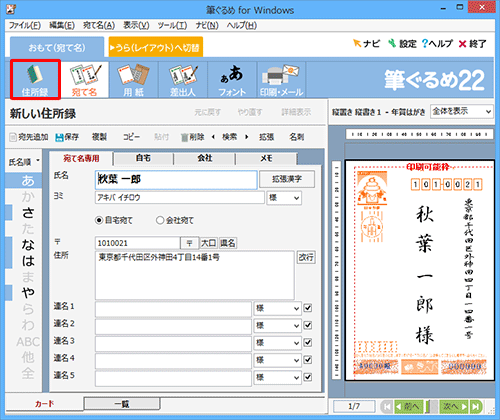Image resolution: width=500 pixels, height=420 pixels.
Task: Jump to first record in preview navigation
Action: [x=387, y=406]
